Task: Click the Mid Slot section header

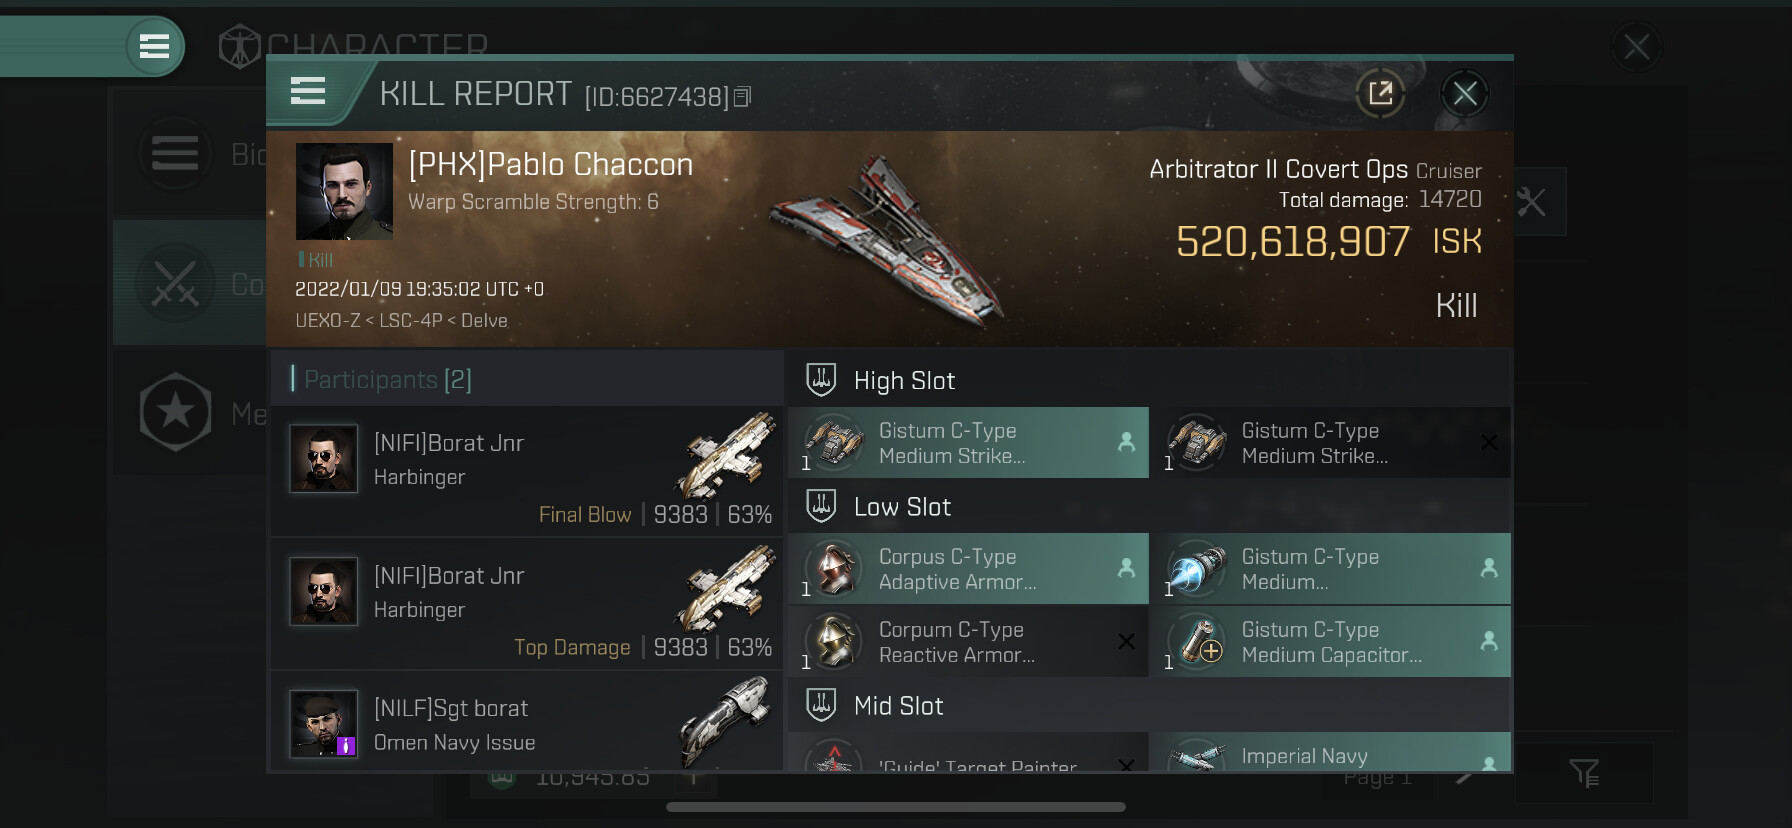Action: coord(898,706)
